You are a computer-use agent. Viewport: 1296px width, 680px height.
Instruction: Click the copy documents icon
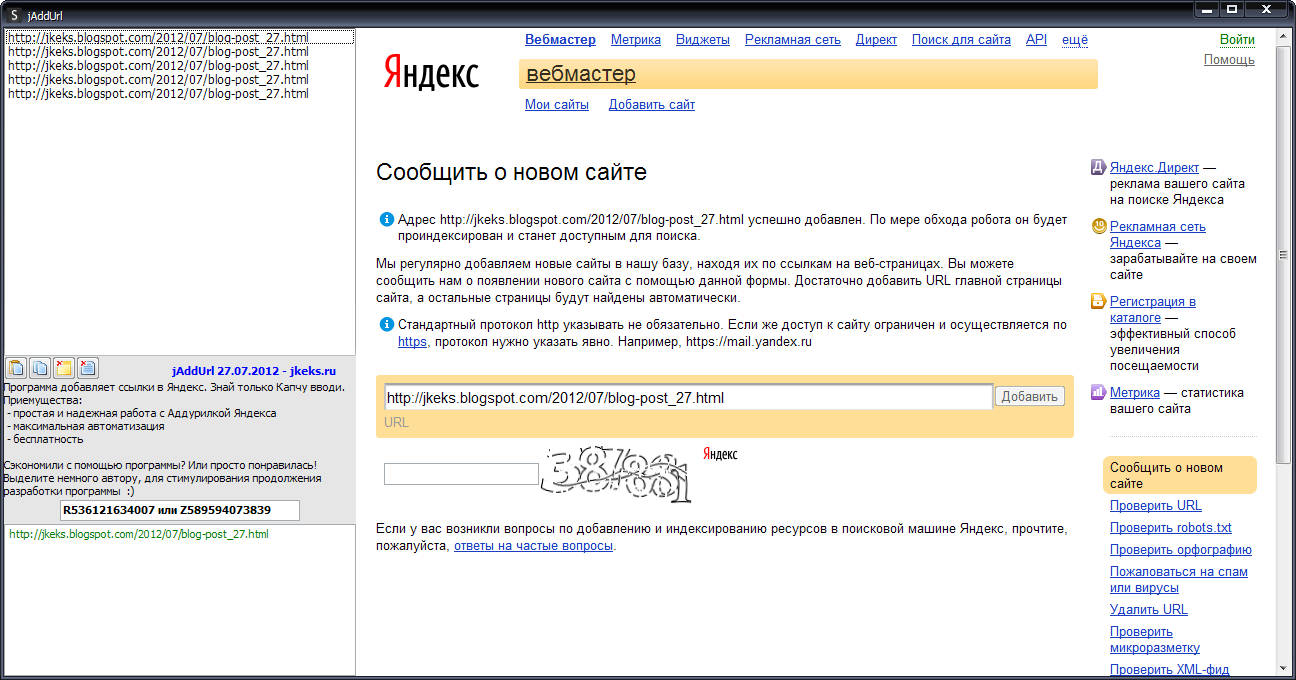(x=40, y=368)
